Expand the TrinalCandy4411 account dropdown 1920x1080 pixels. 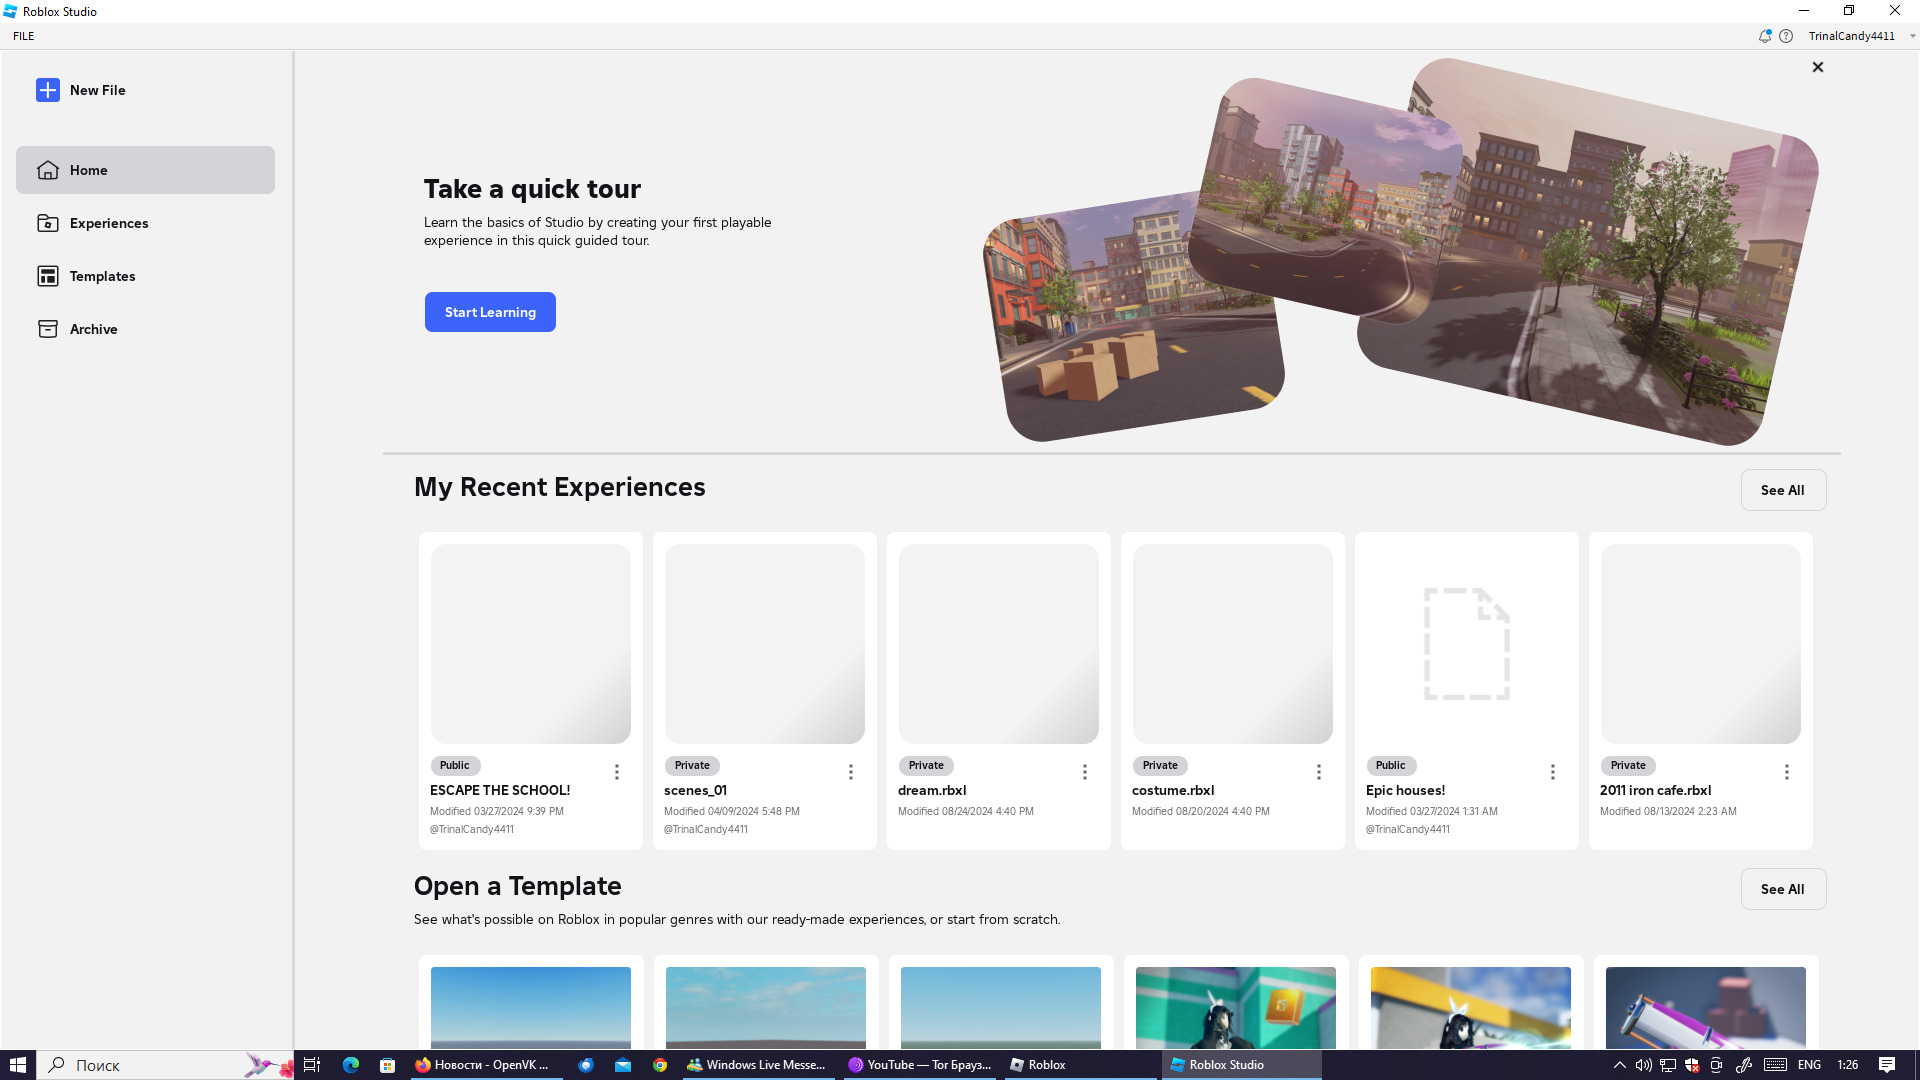coord(1911,36)
